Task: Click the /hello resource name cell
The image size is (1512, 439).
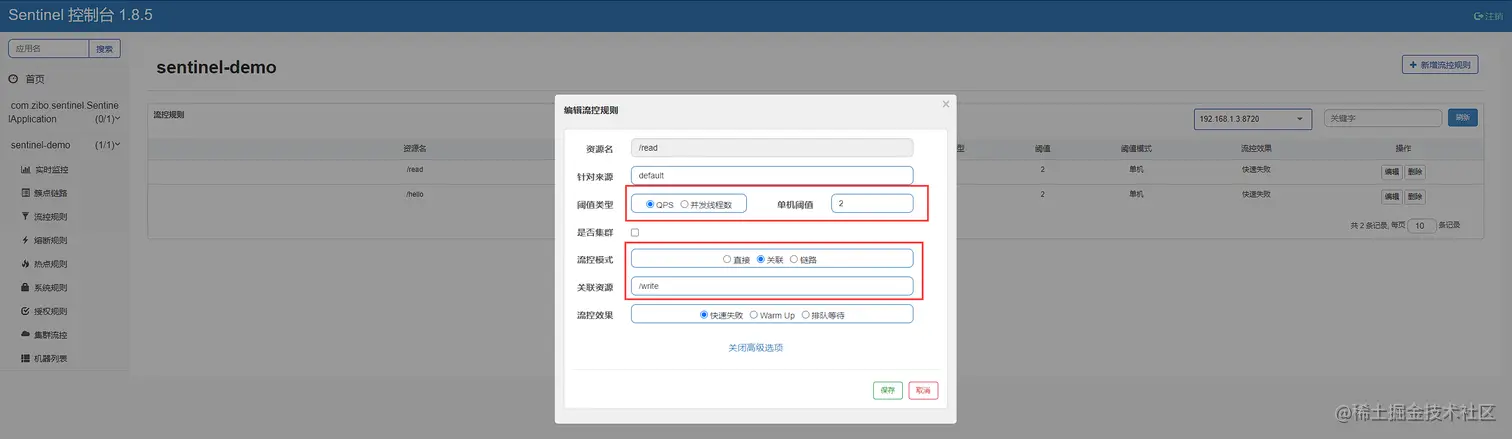Action: point(415,195)
